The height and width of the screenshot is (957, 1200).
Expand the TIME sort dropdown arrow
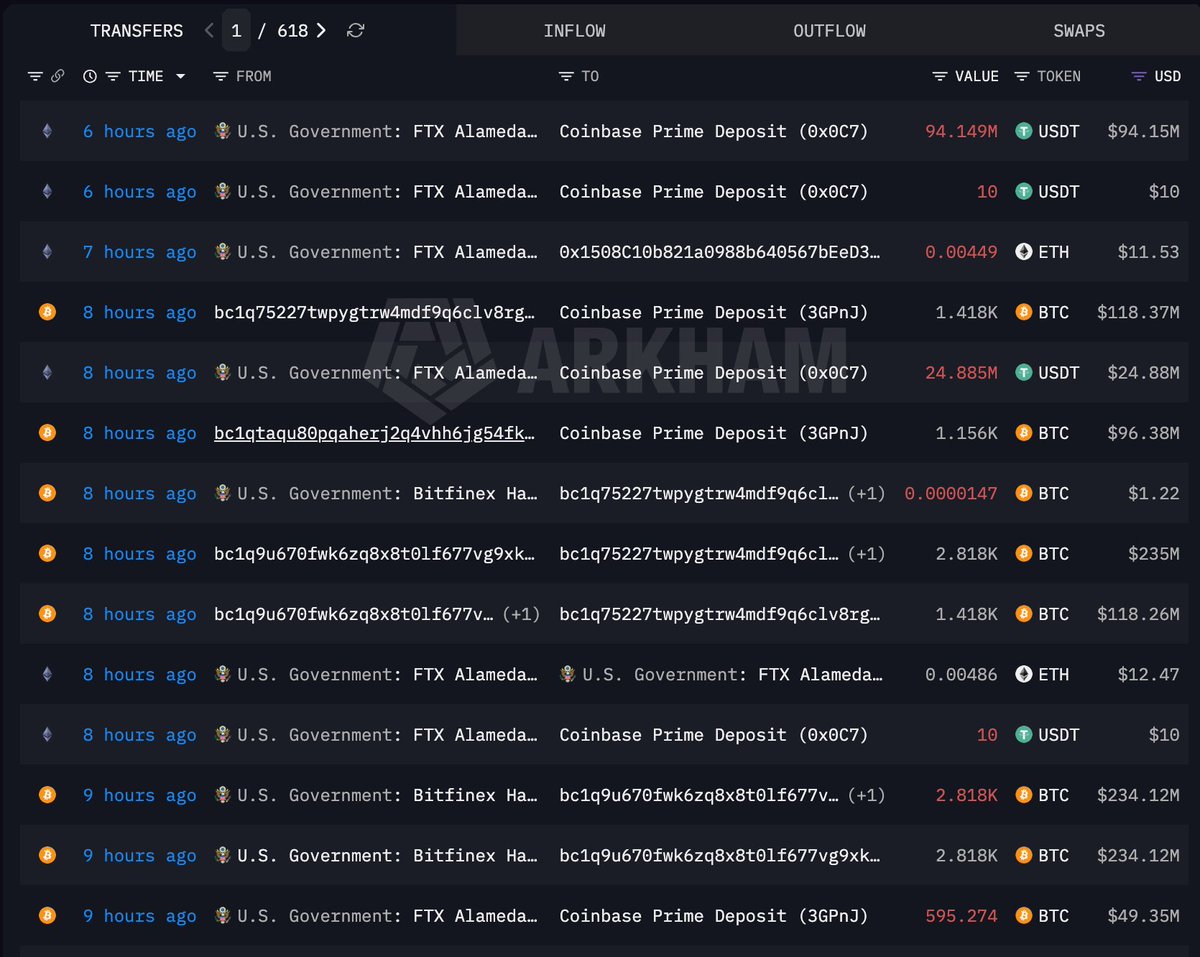[180, 76]
